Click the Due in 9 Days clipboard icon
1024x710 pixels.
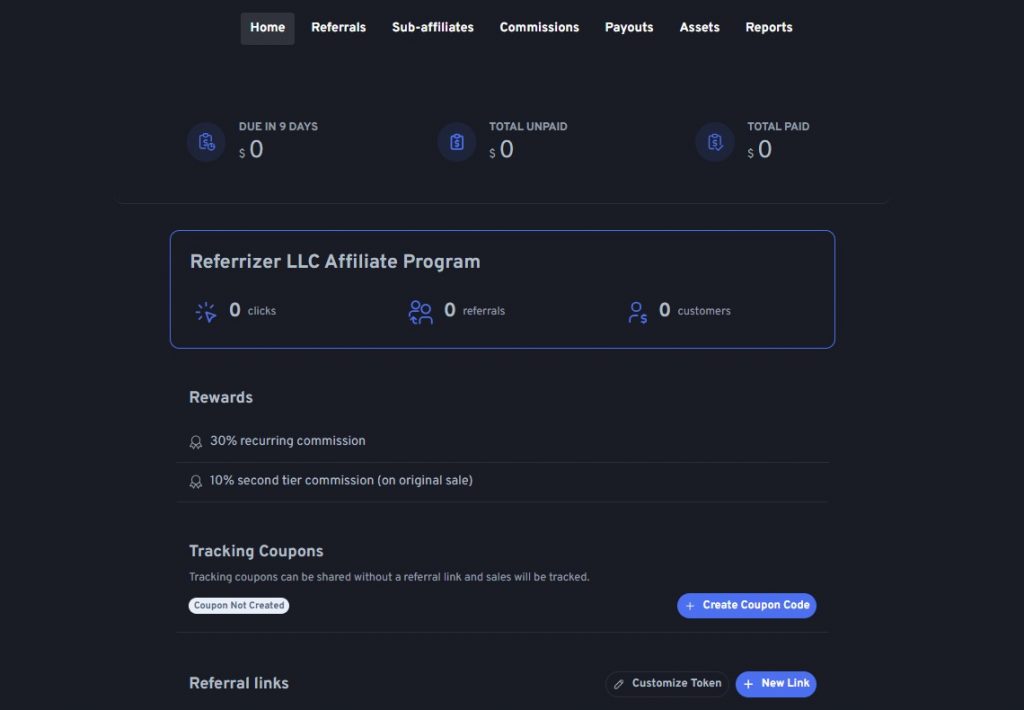(x=206, y=142)
